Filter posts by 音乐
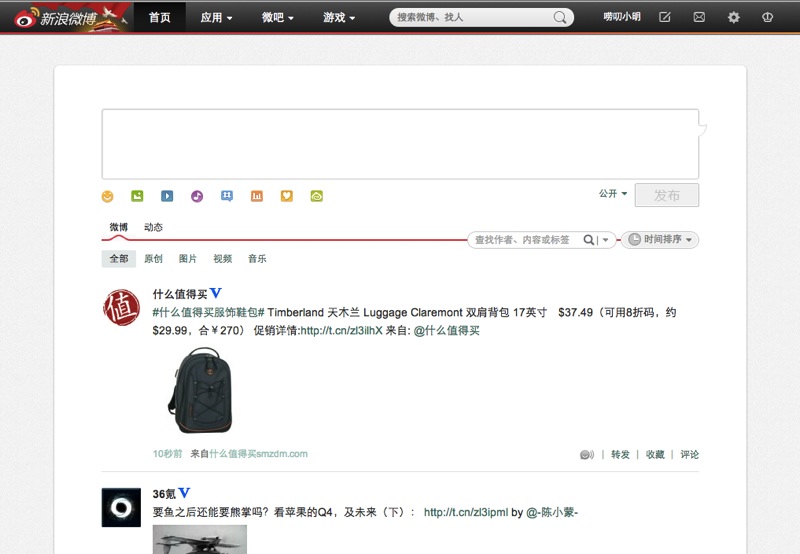Image resolution: width=800 pixels, height=554 pixels. pos(257,259)
